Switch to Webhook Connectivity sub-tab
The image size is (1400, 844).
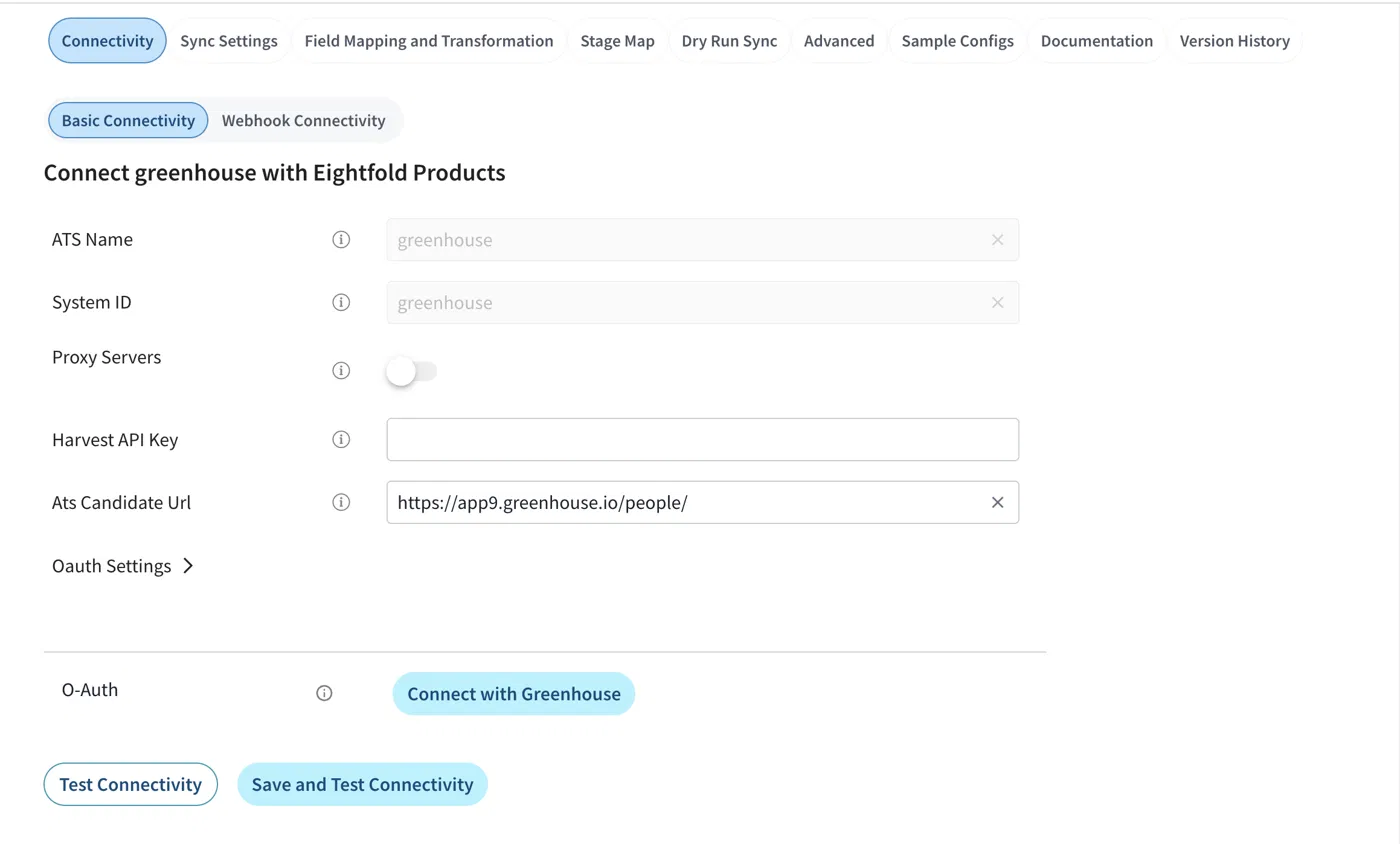coord(303,120)
